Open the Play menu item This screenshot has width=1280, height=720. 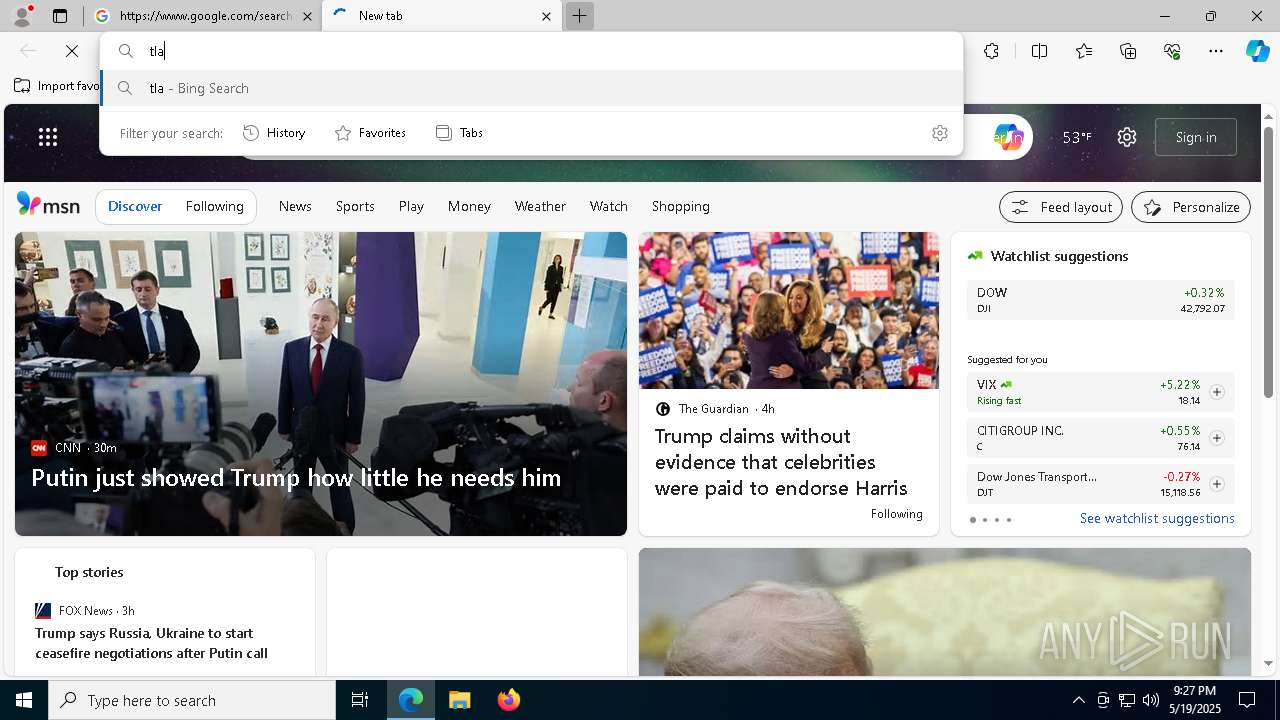411,206
